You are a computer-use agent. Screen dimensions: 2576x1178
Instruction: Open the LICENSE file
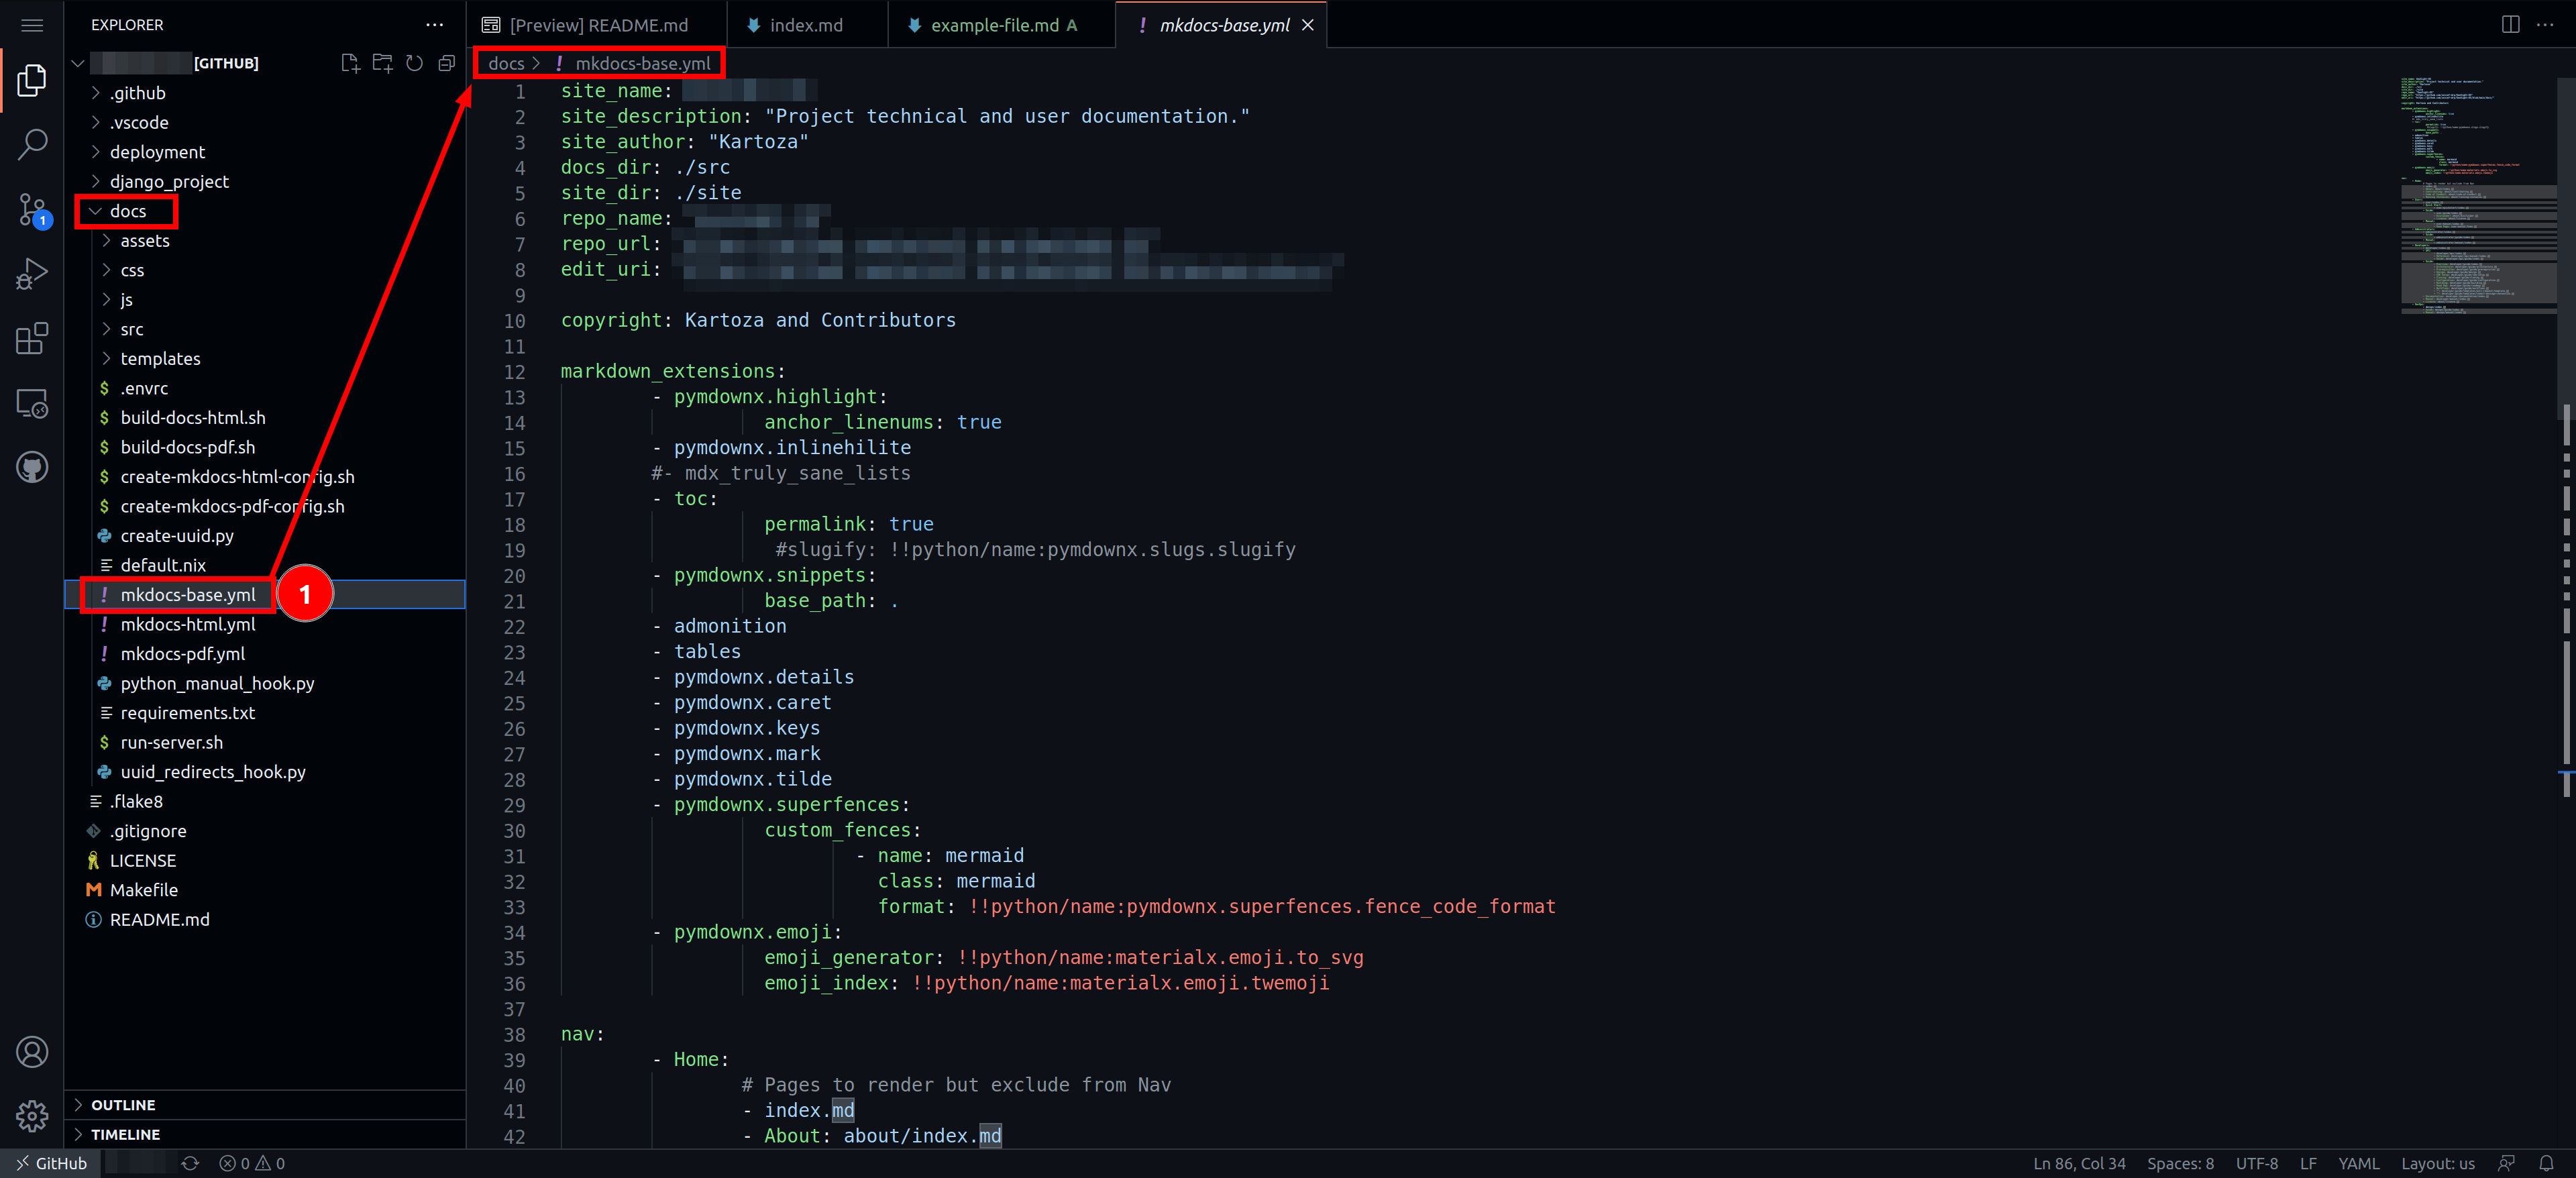point(265,860)
